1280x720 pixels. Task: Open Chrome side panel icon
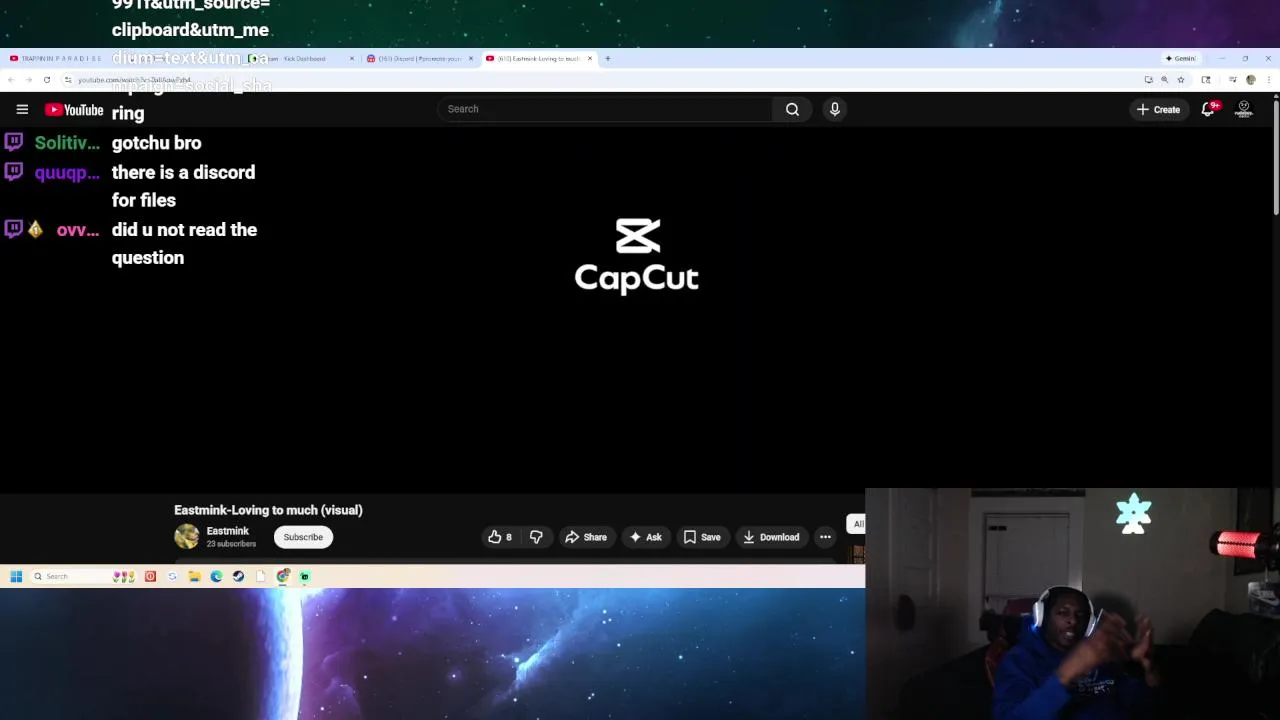coord(1206,80)
